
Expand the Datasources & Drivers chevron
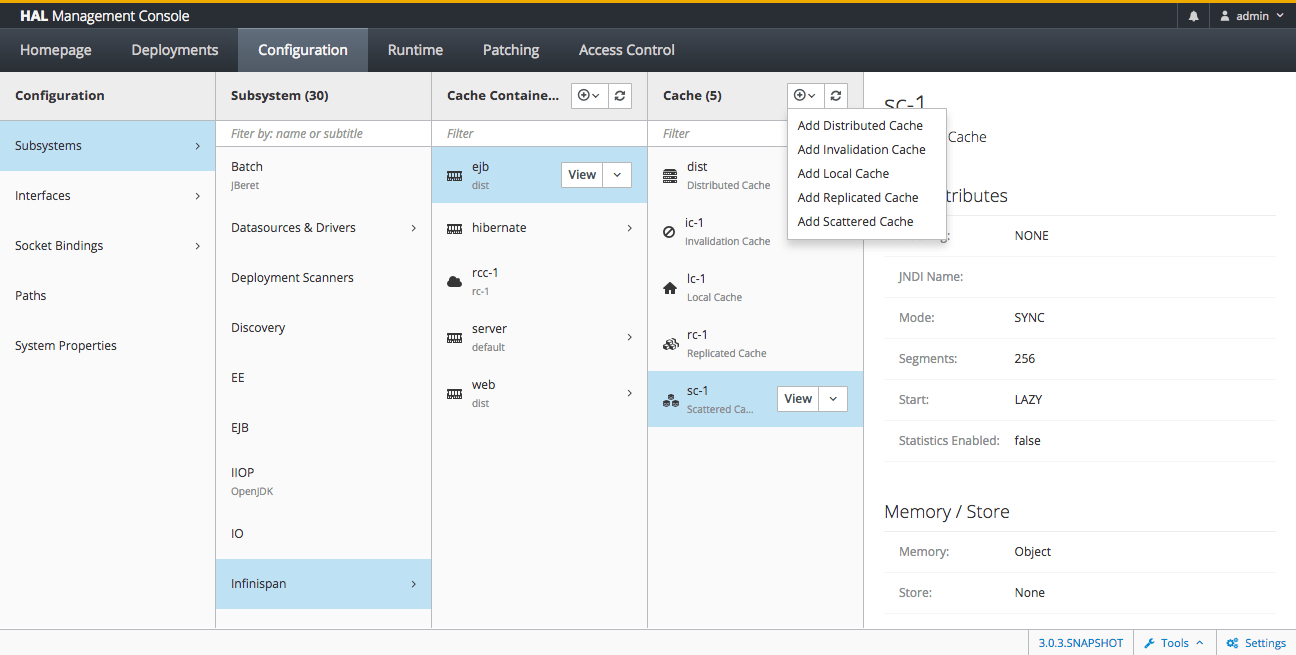(412, 227)
